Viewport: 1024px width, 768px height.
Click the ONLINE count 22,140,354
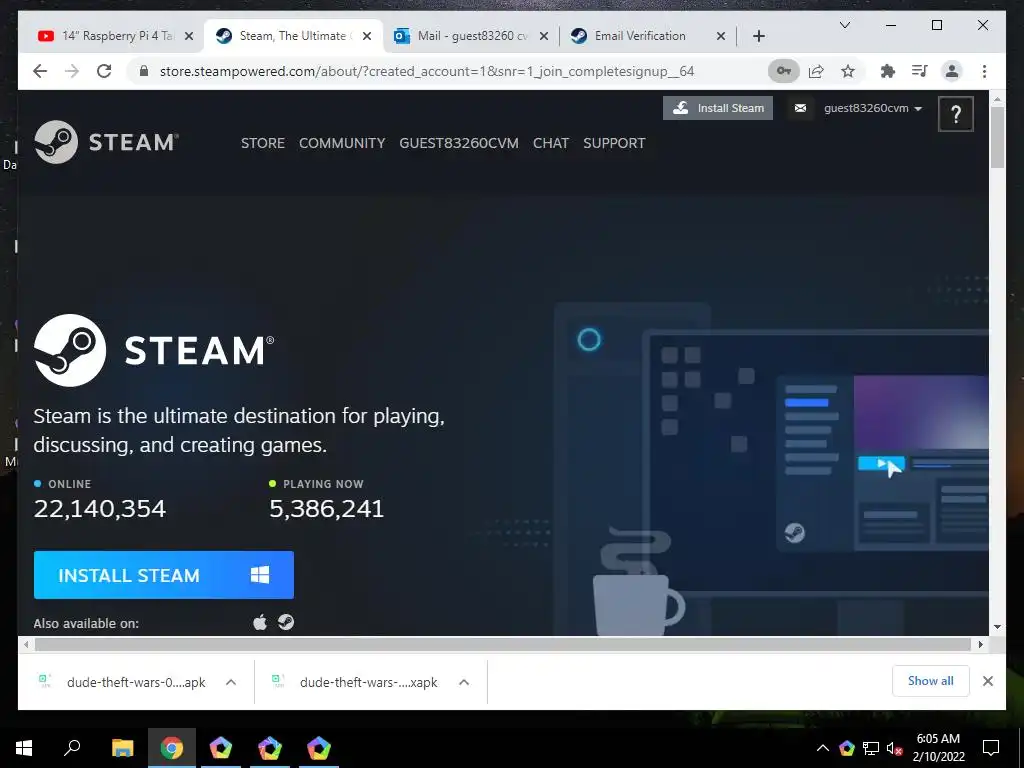[100, 509]
